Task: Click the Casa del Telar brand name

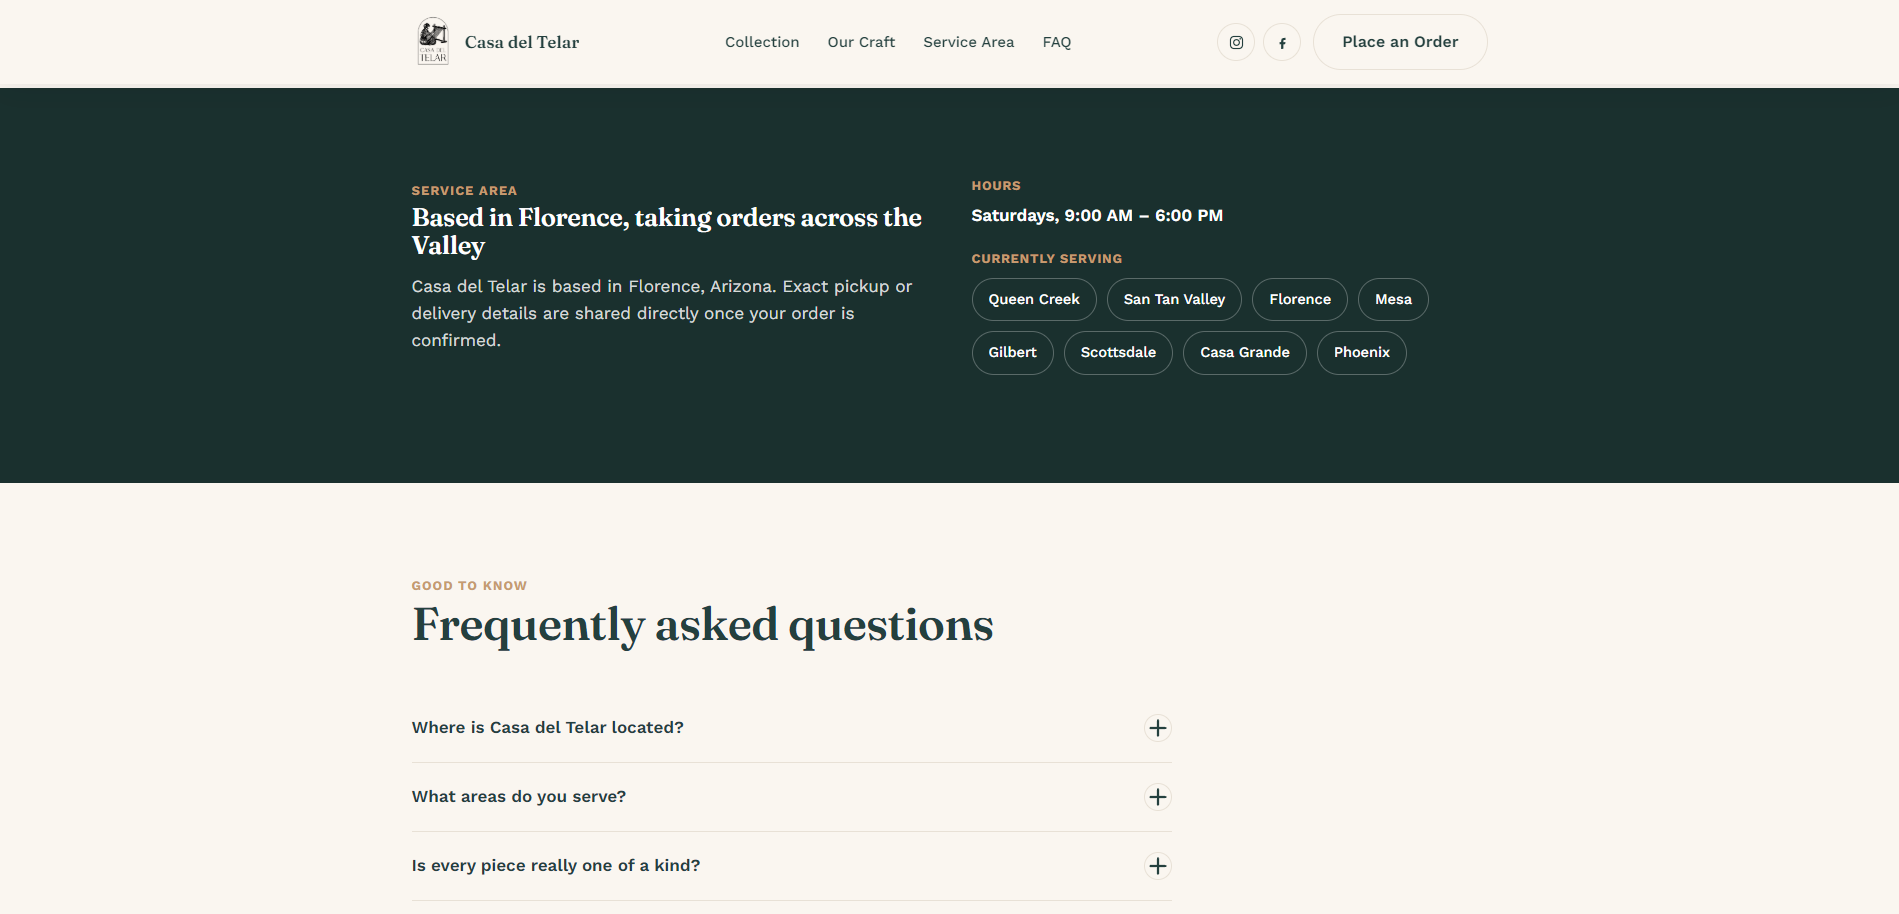Action: coord(522,42)
